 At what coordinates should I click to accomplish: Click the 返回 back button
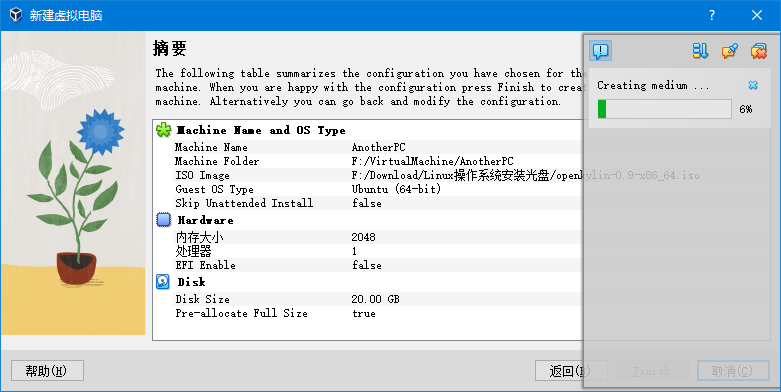[x=571, y=371]
